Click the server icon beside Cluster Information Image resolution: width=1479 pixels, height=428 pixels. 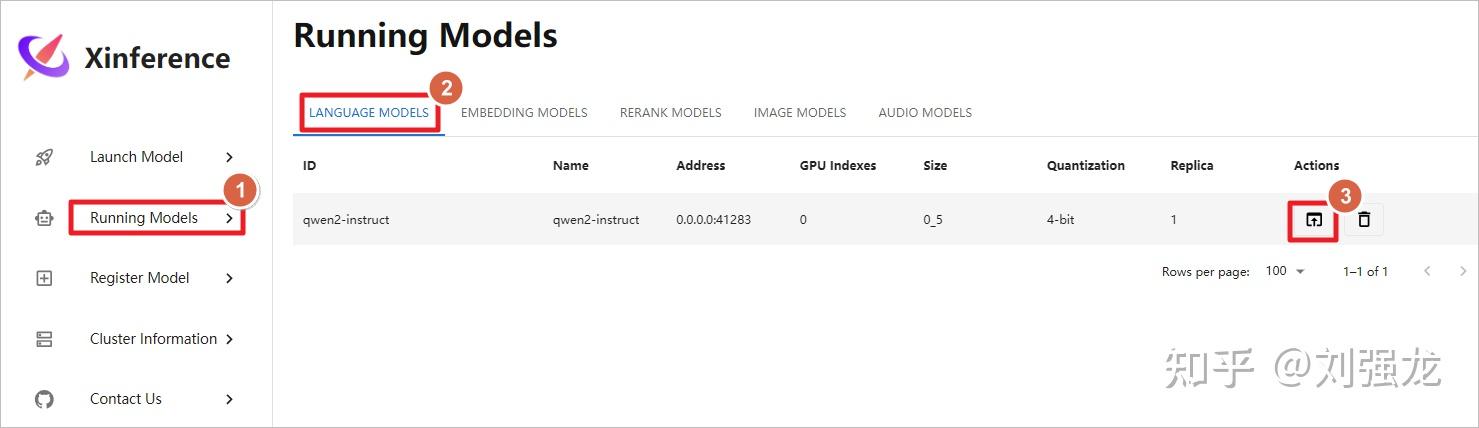[x=44, y=339]
